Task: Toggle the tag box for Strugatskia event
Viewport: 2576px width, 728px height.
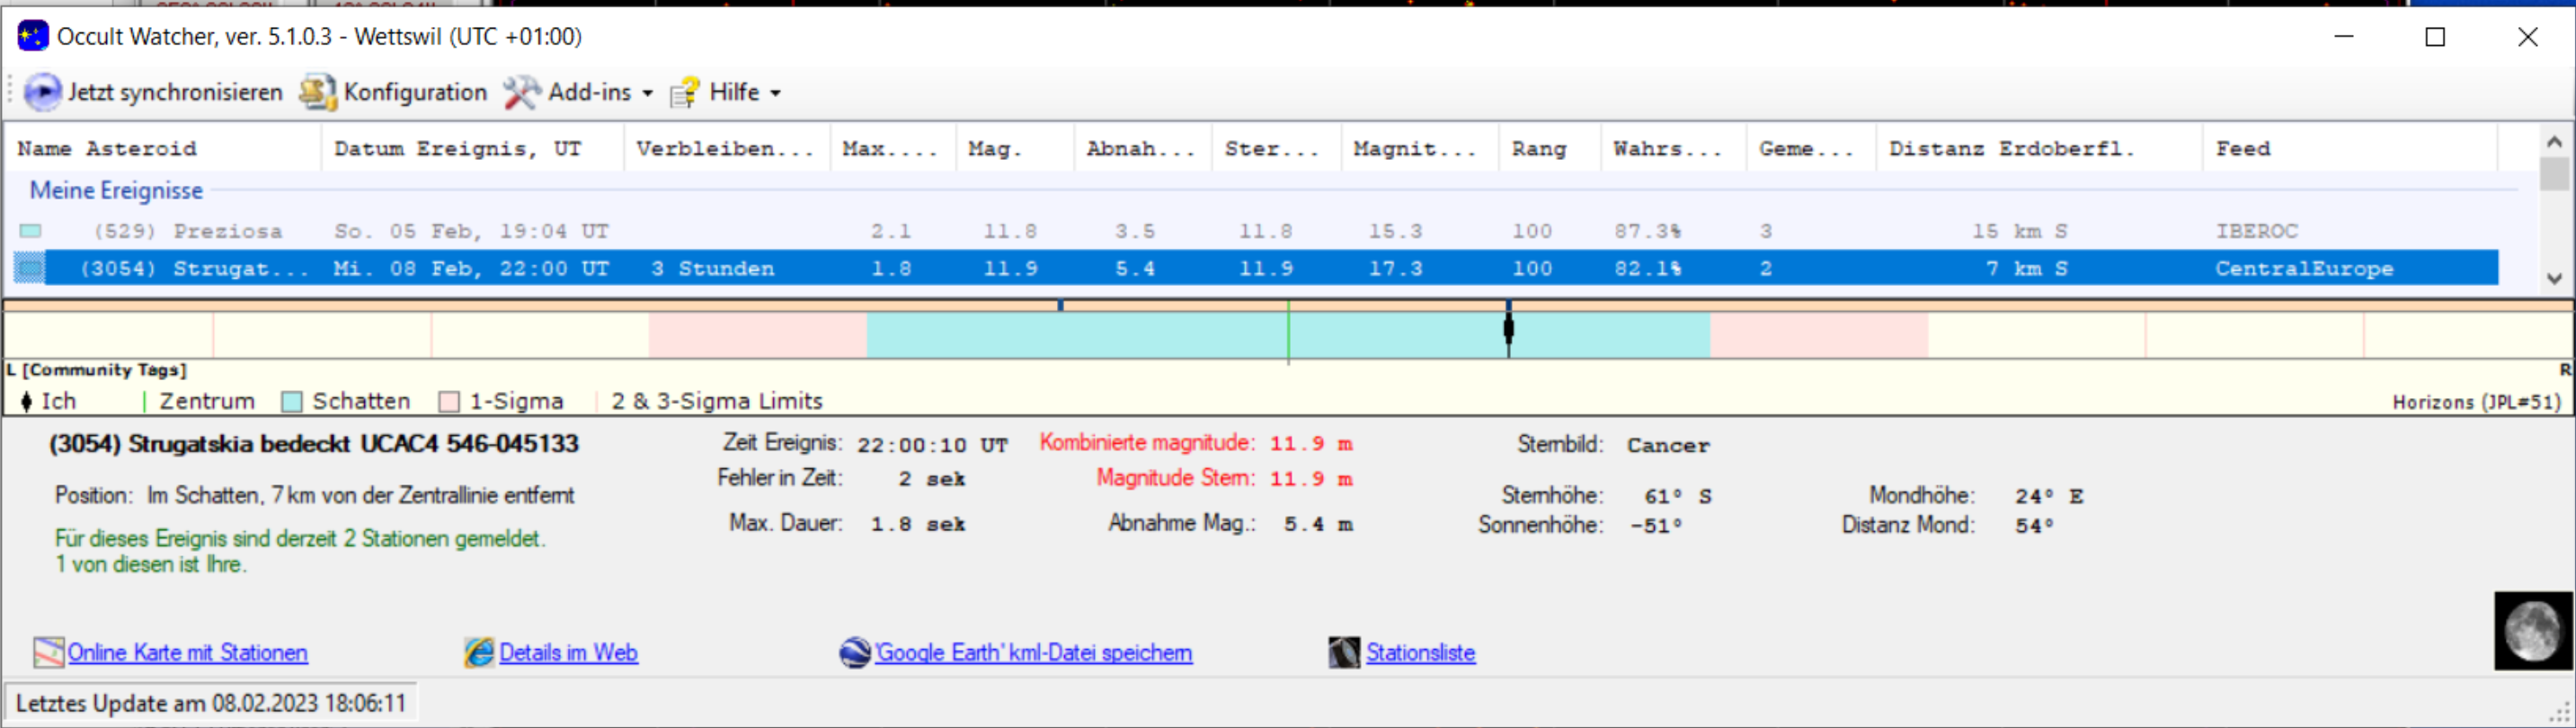Action: 31,268
